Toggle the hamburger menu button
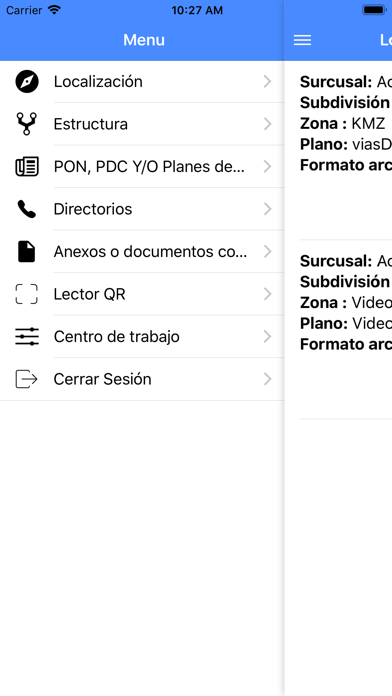Image resolution: width=392 pixels, height=696 pixels. 302,40
